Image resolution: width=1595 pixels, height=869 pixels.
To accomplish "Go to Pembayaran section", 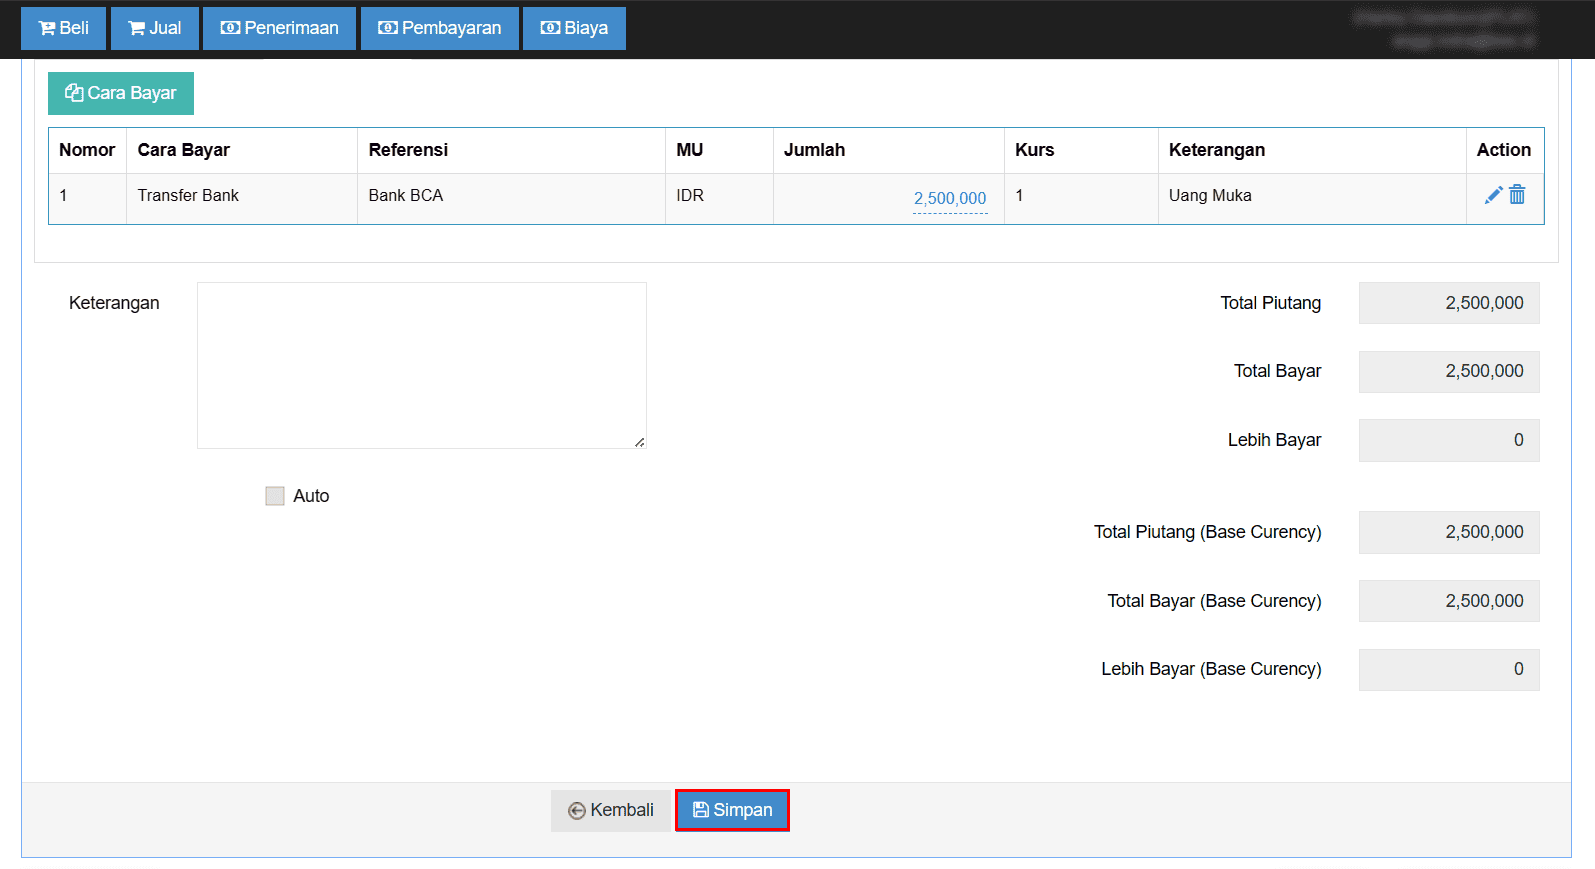I will click(x=440, y=28).
